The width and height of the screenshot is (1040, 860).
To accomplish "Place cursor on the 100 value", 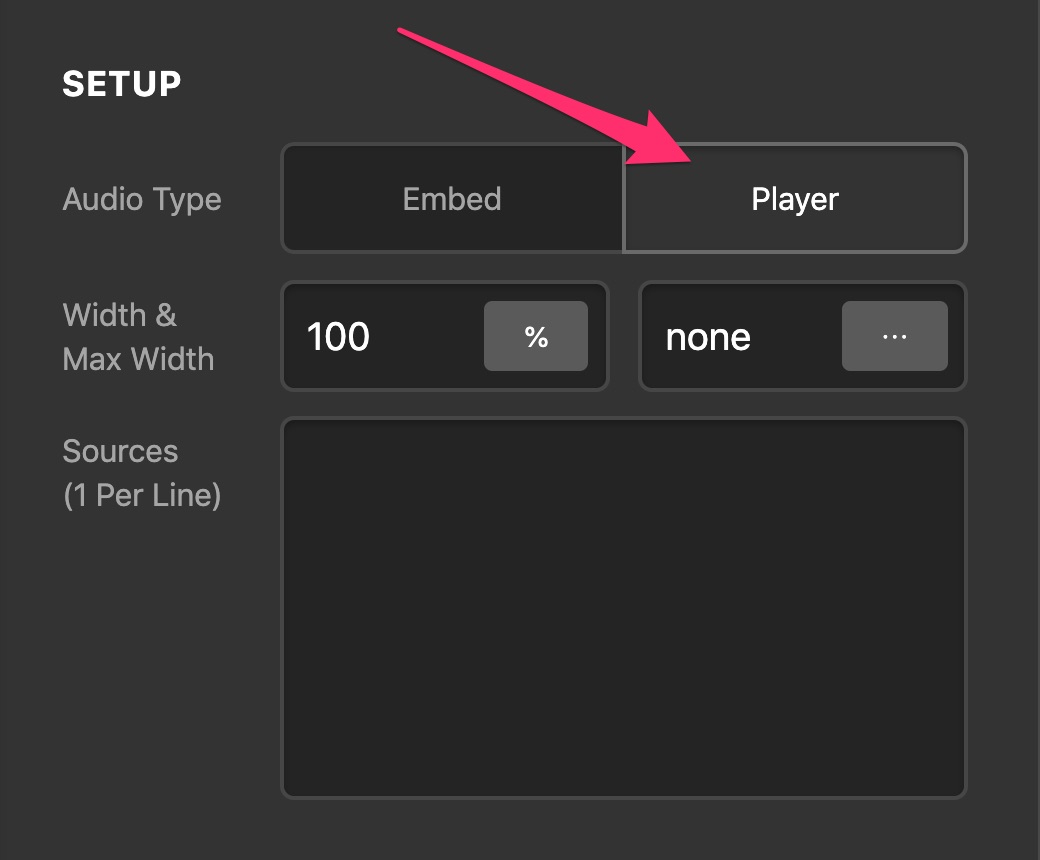I will point(338,337).
